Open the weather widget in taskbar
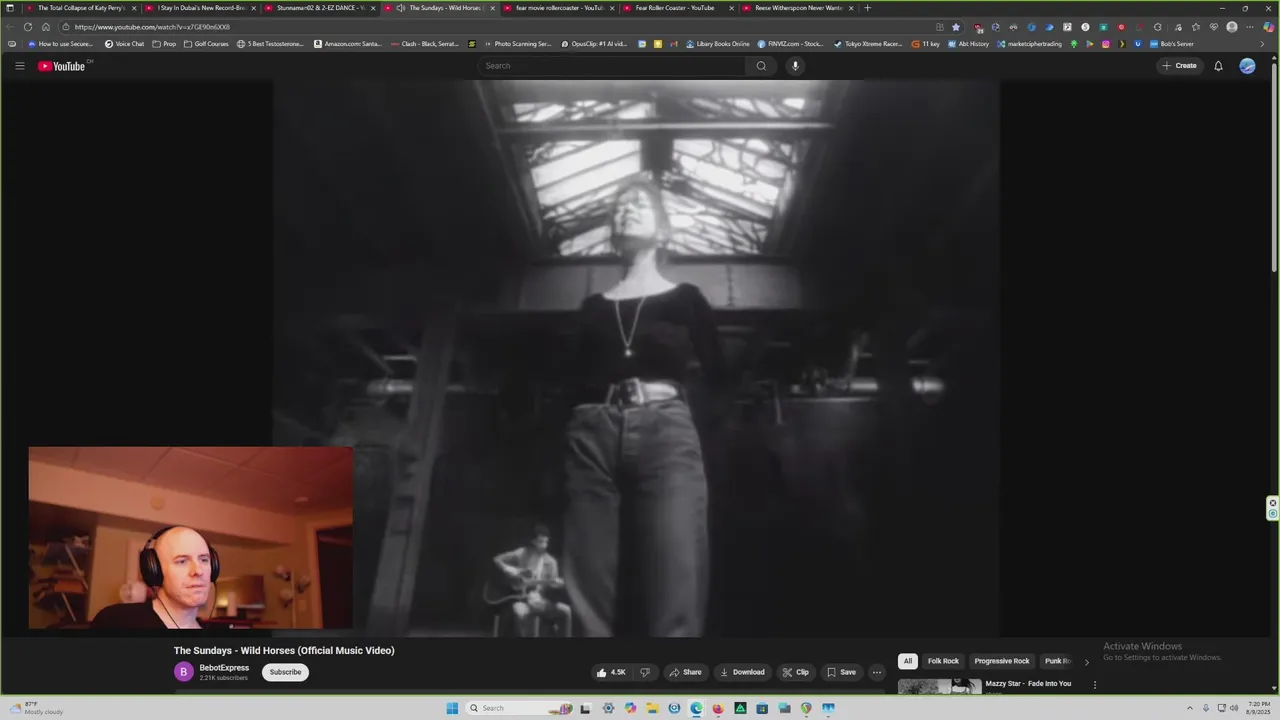Viewport: 1280px width, 720px height. [x=38, y=708]
